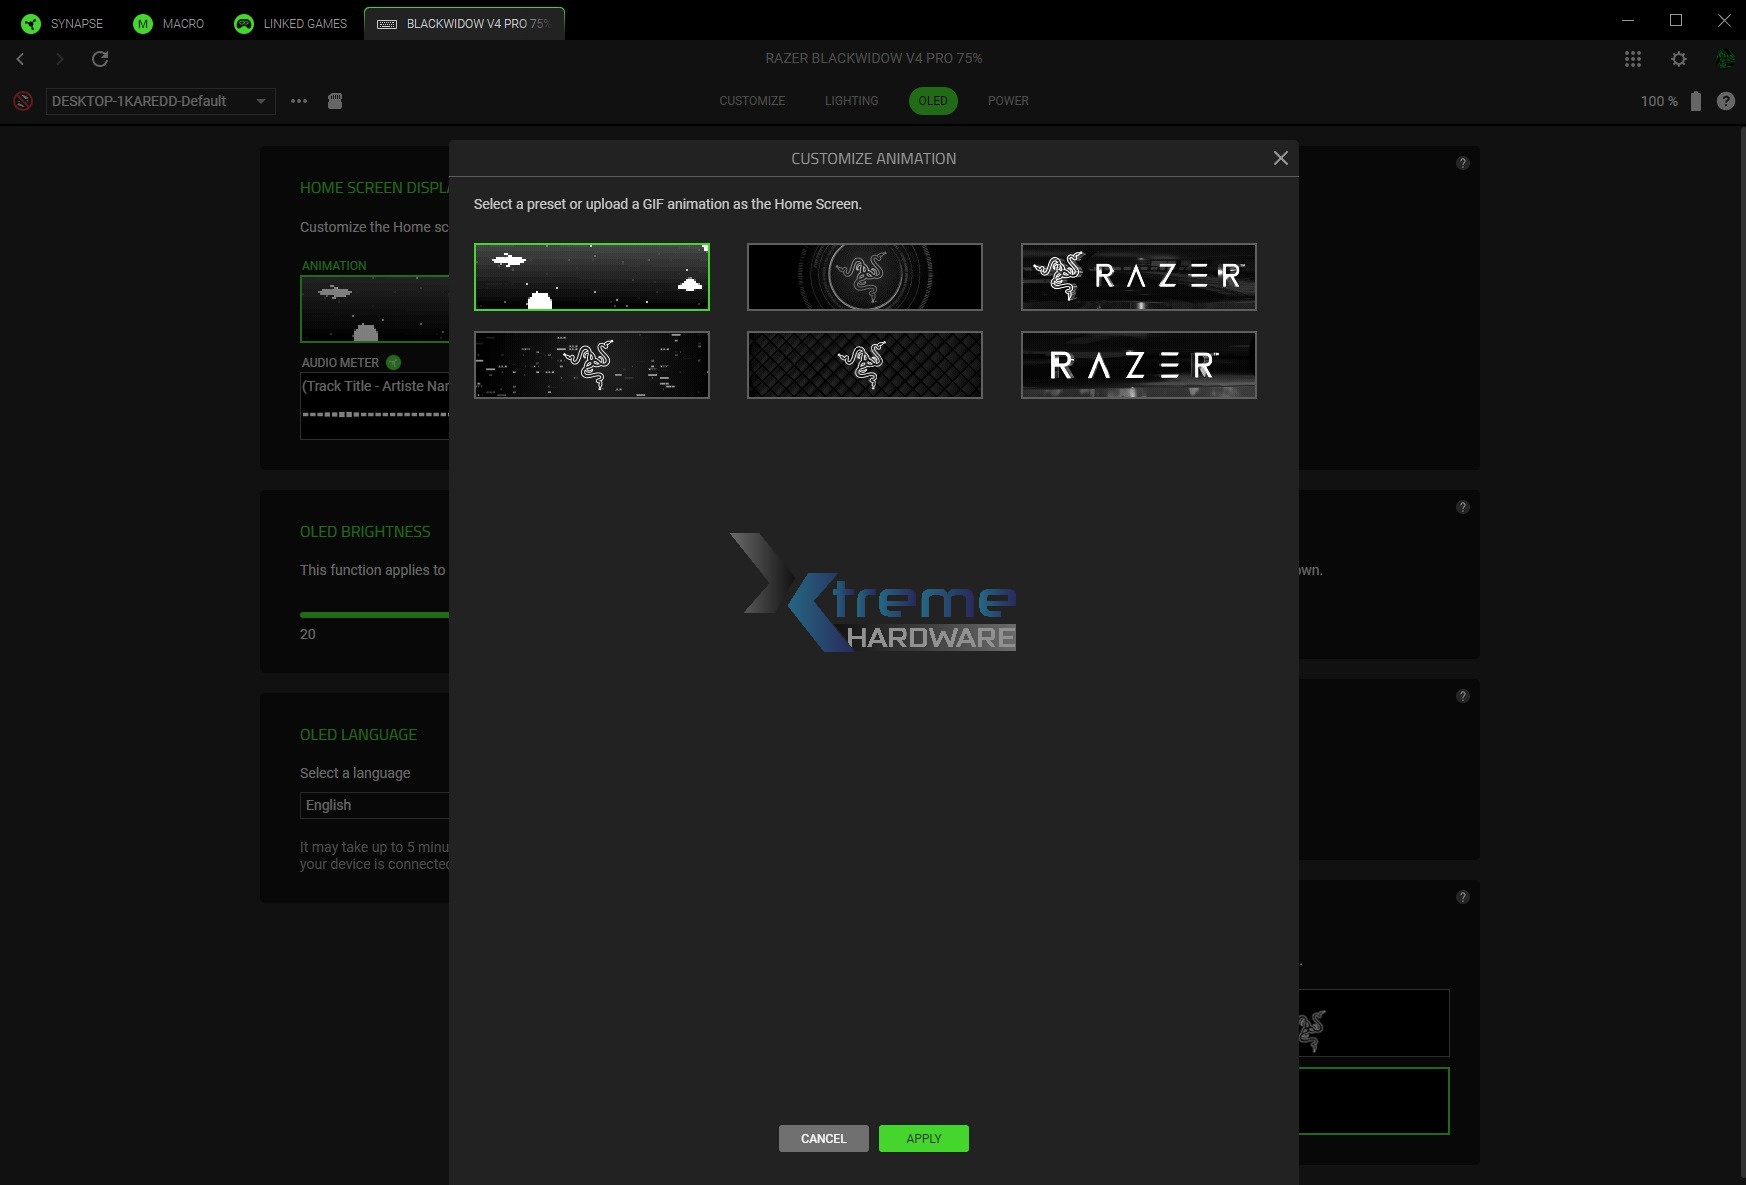
Task: Click the blocked profile sync icon
Action: pos(22,101)
